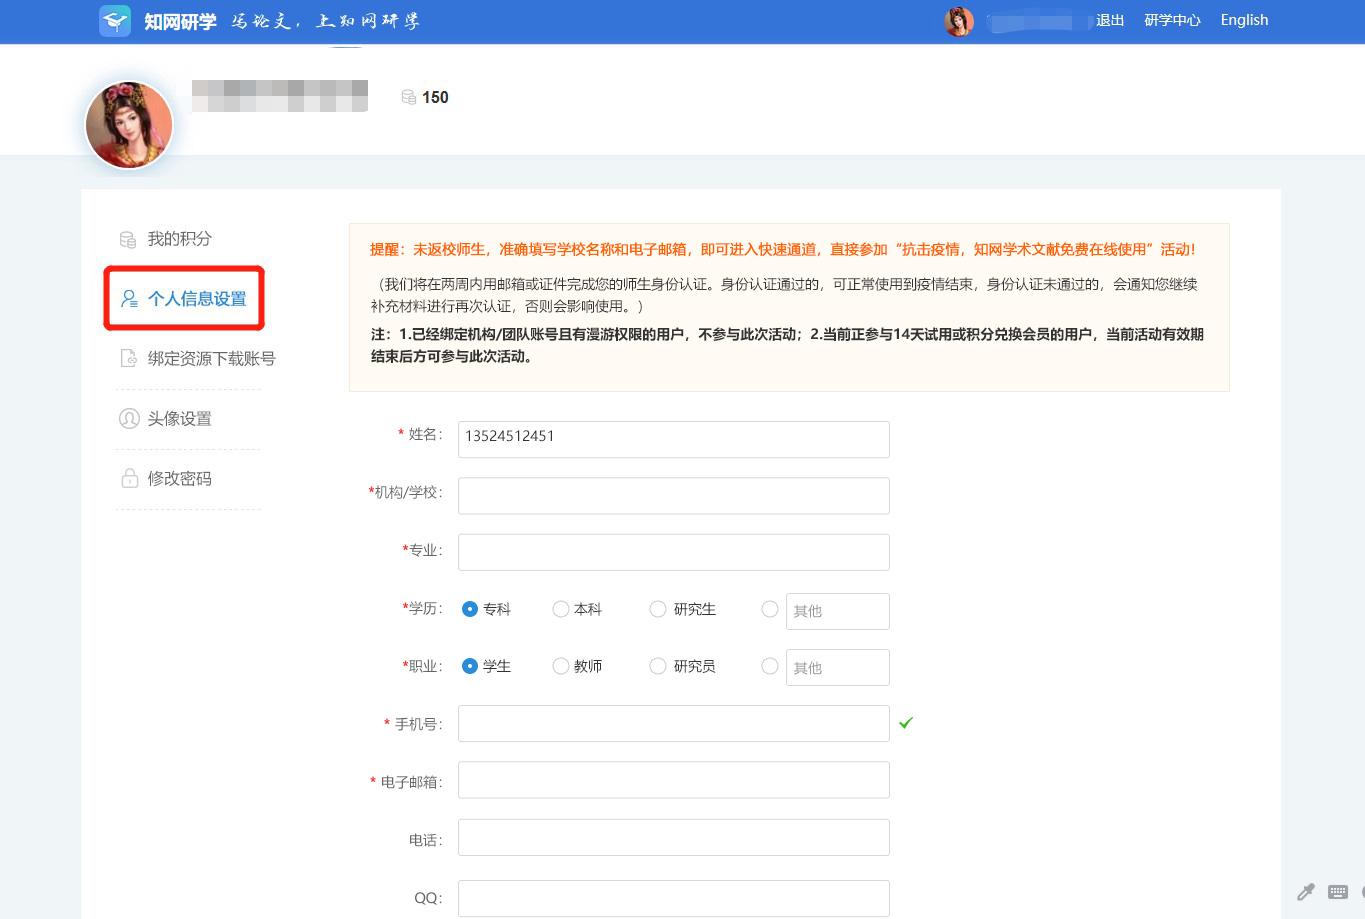Select 研究员 occupation radio button

pyautogui.click(x=658, y=666)
